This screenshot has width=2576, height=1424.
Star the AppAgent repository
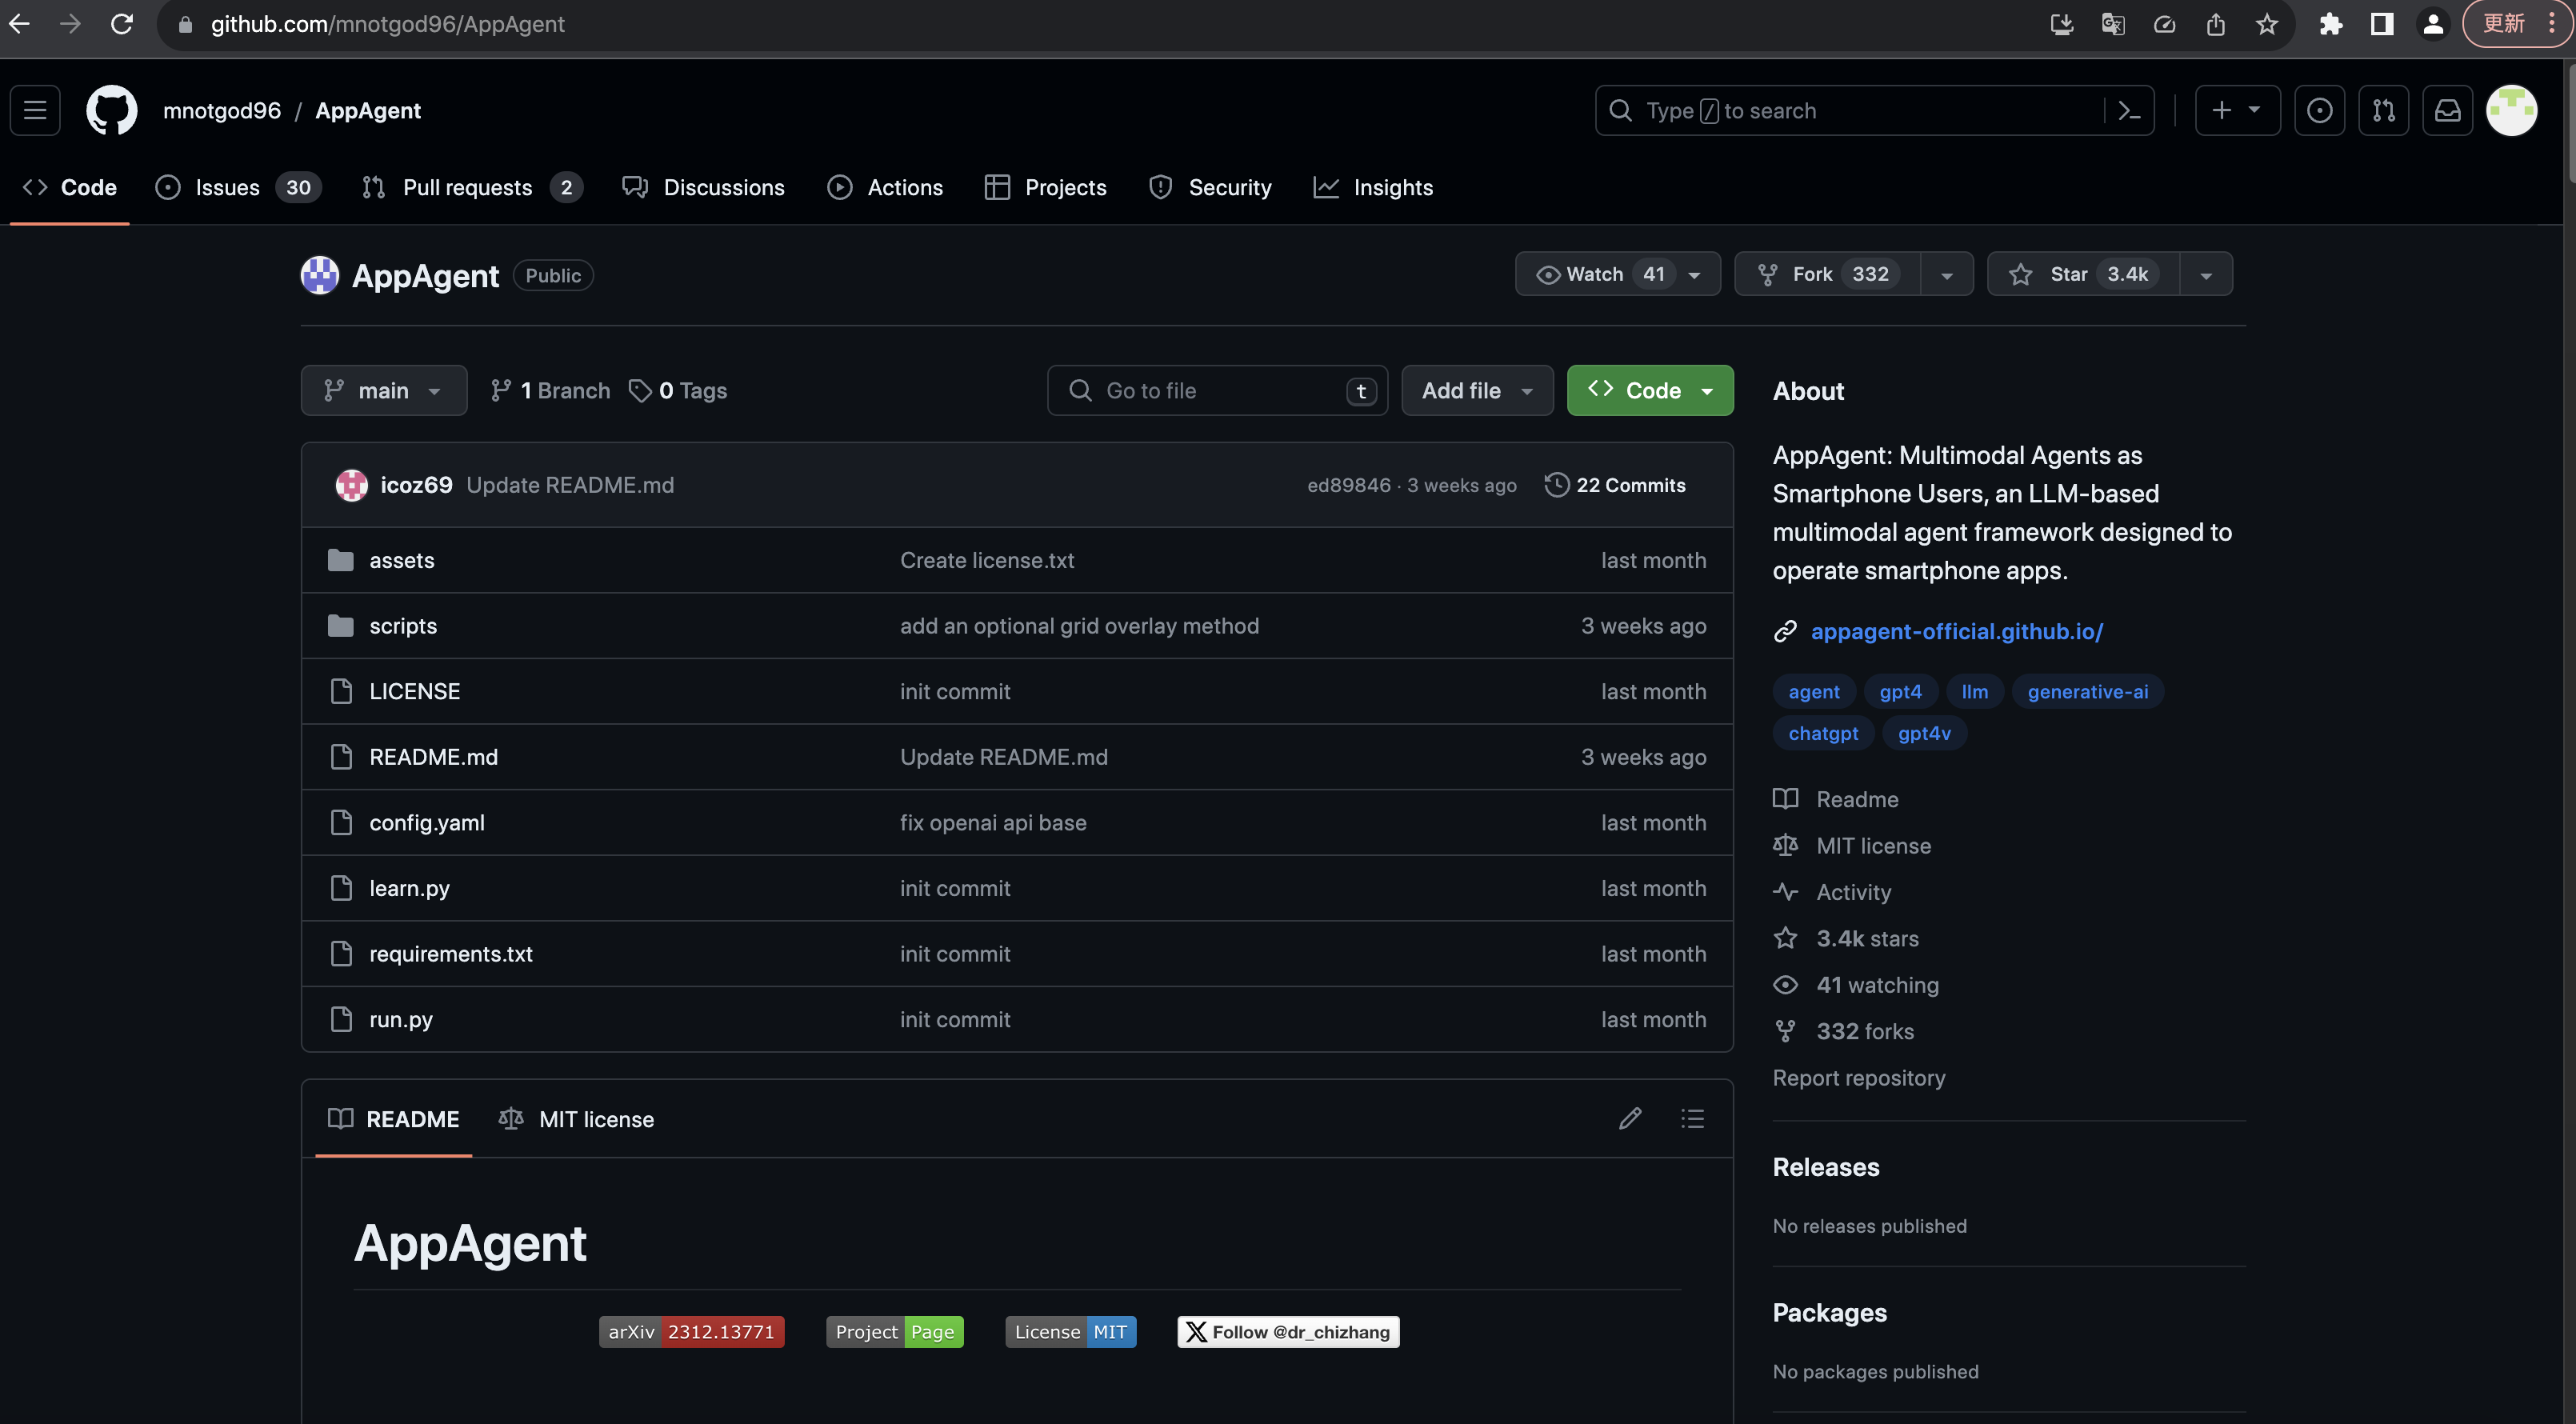(x=2083, y=274)
